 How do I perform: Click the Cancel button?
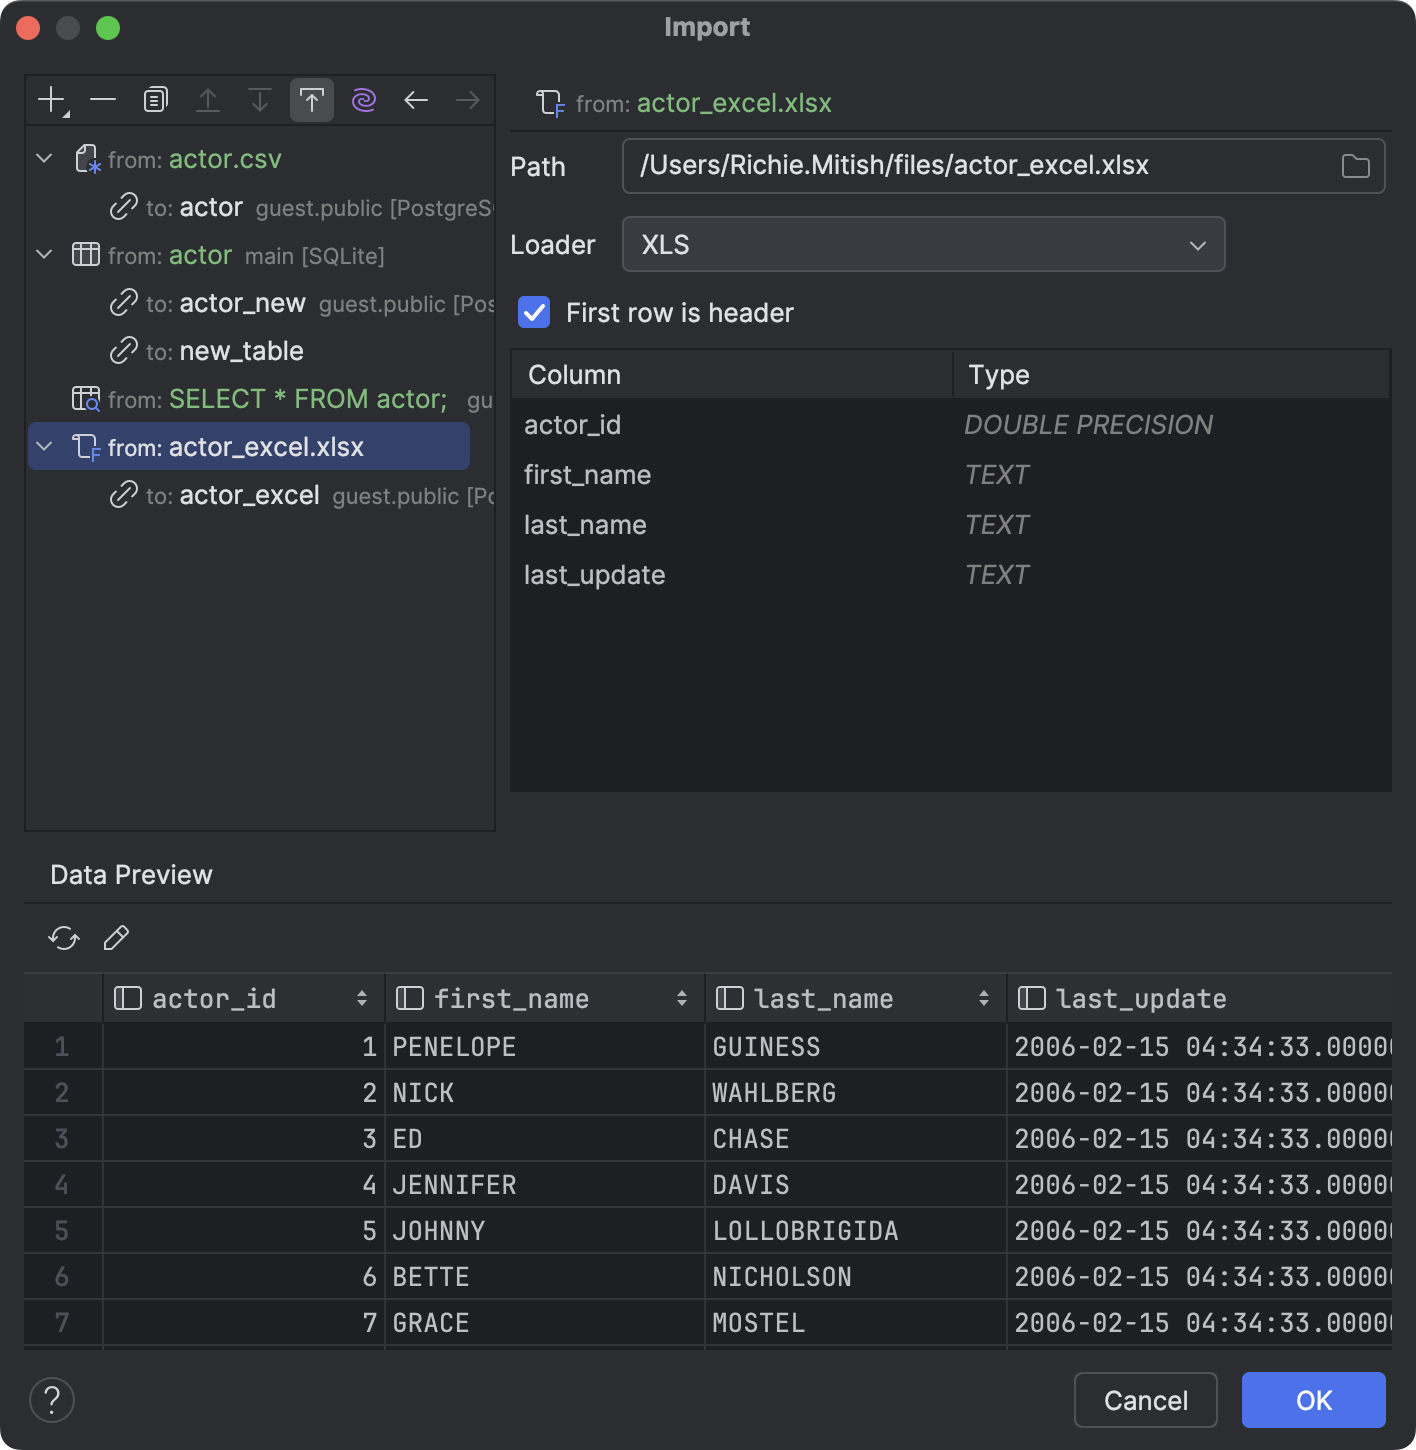coord(1145,1400)
